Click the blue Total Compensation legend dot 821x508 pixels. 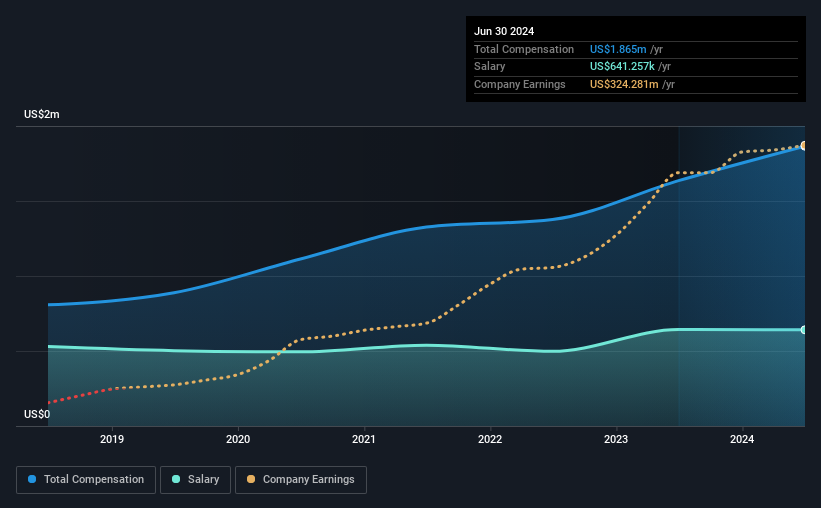tap(32, 479)
